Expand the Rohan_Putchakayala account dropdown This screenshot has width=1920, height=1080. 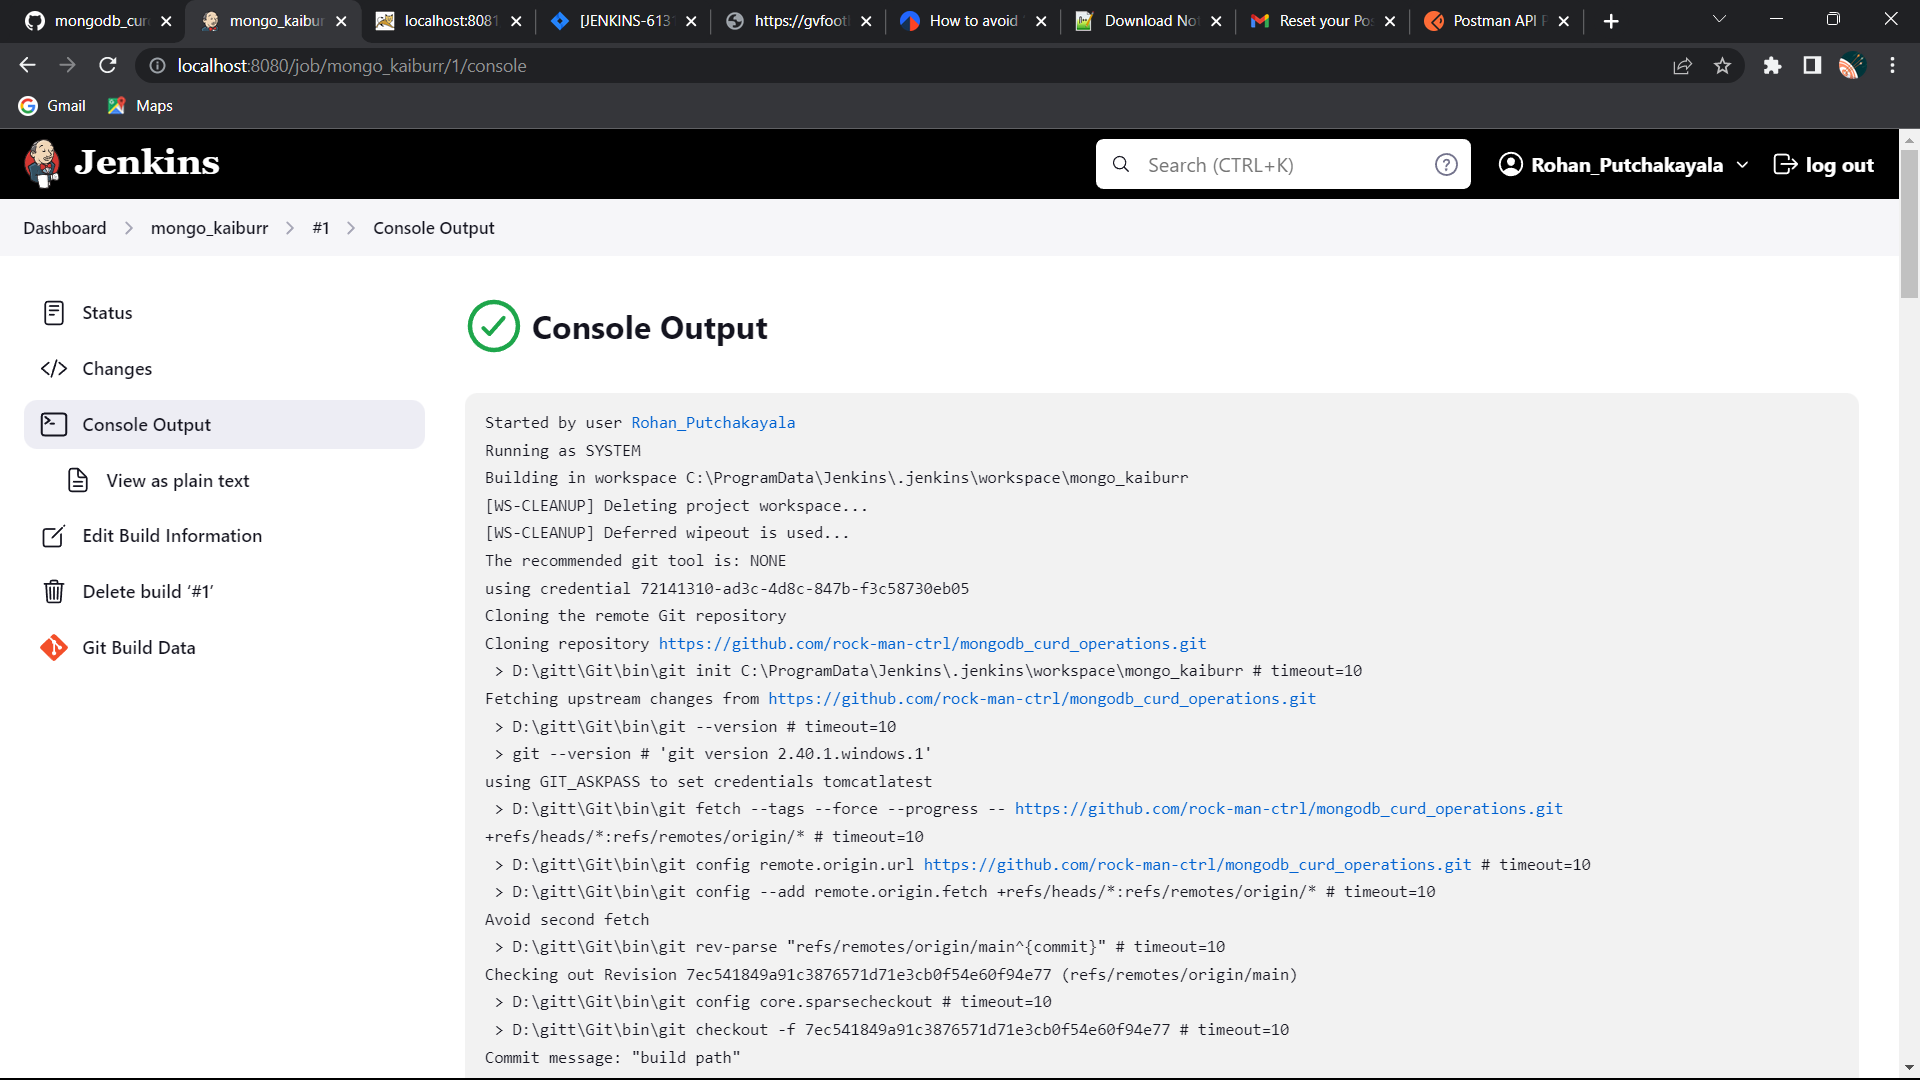point(1743,164)
